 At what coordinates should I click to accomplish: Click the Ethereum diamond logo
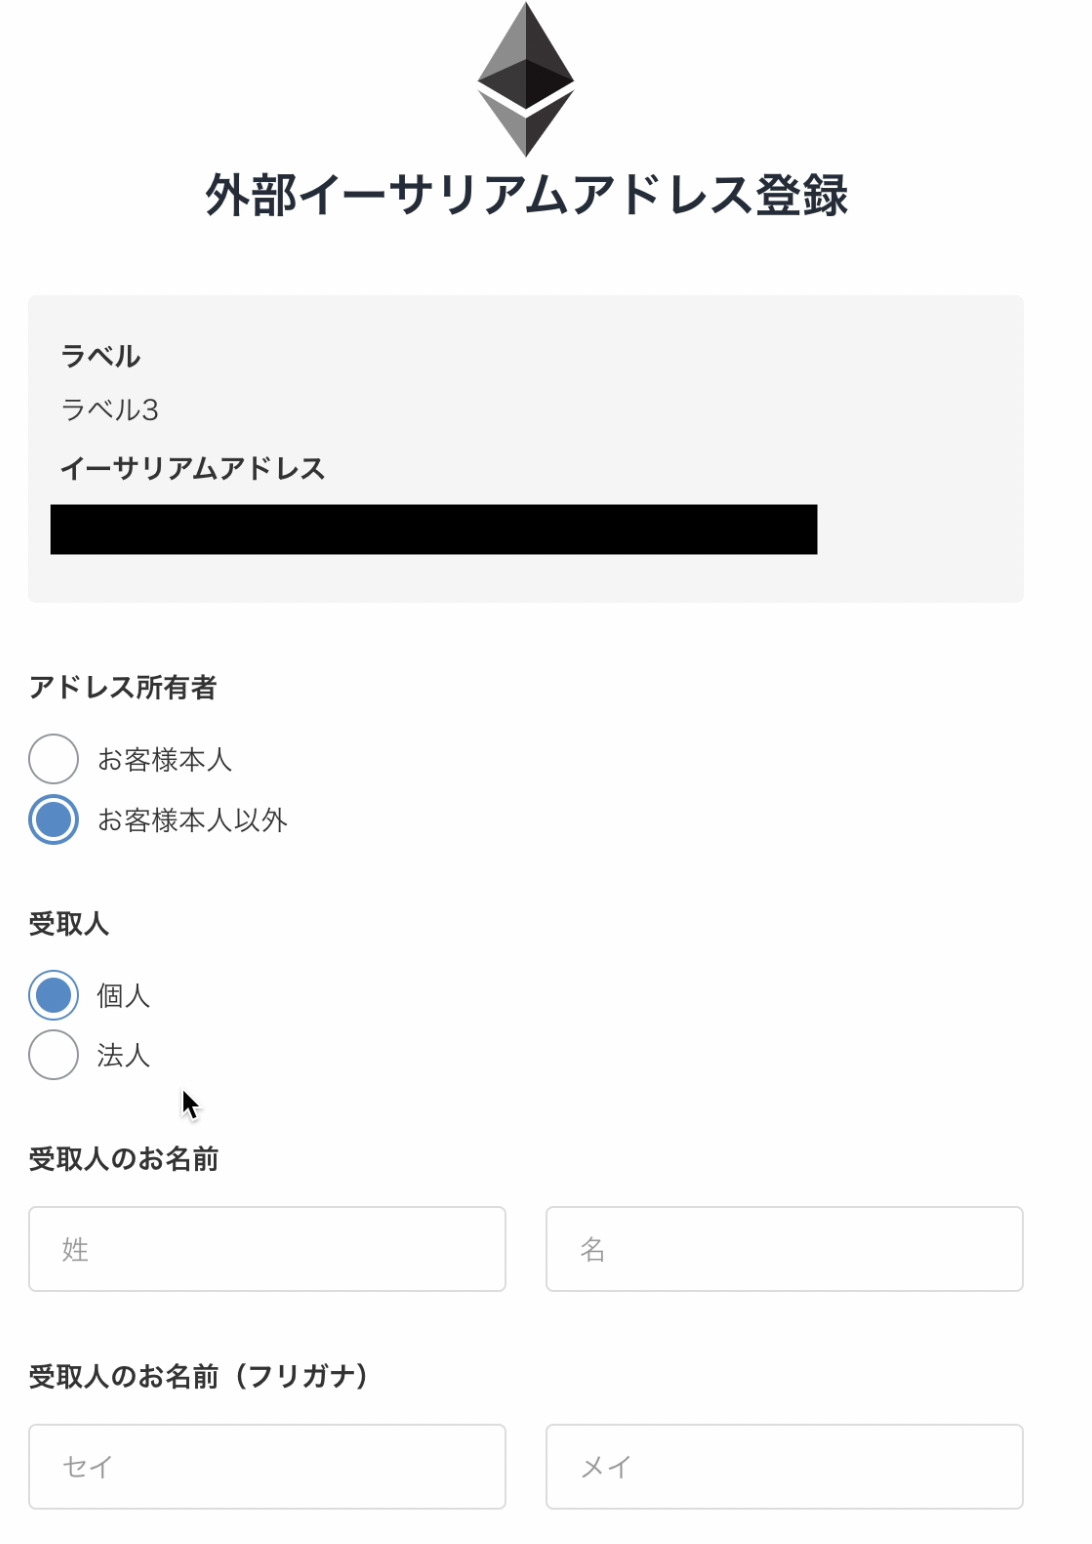click(524, 75)
